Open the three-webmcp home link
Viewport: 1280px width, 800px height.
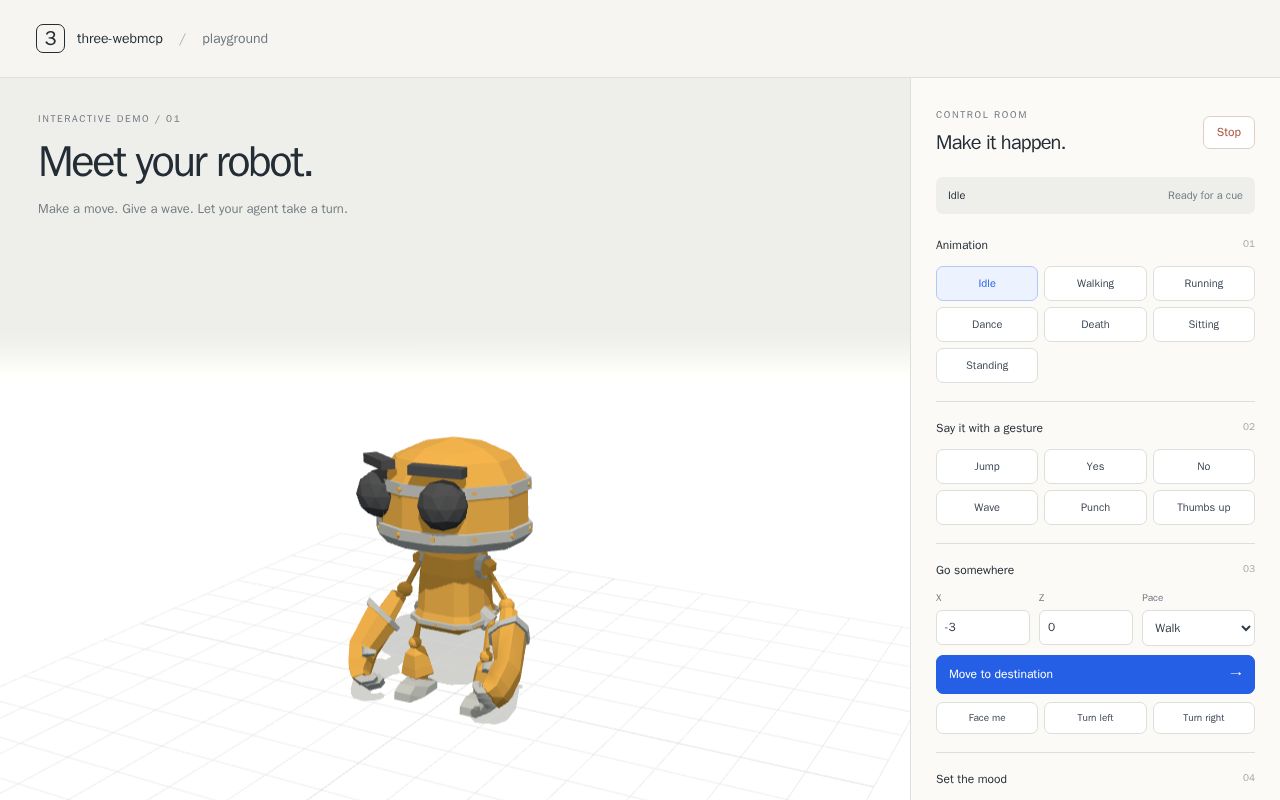click(x=120, y=39)
